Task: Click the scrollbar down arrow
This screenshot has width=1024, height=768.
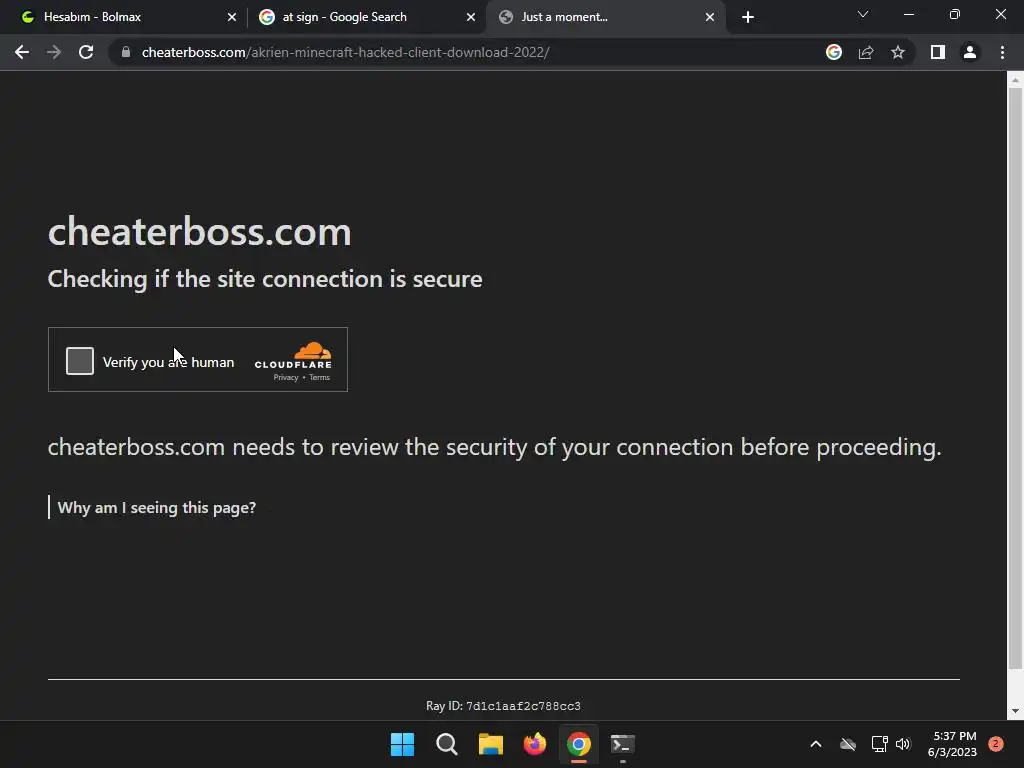Action: pos(1015,711)
